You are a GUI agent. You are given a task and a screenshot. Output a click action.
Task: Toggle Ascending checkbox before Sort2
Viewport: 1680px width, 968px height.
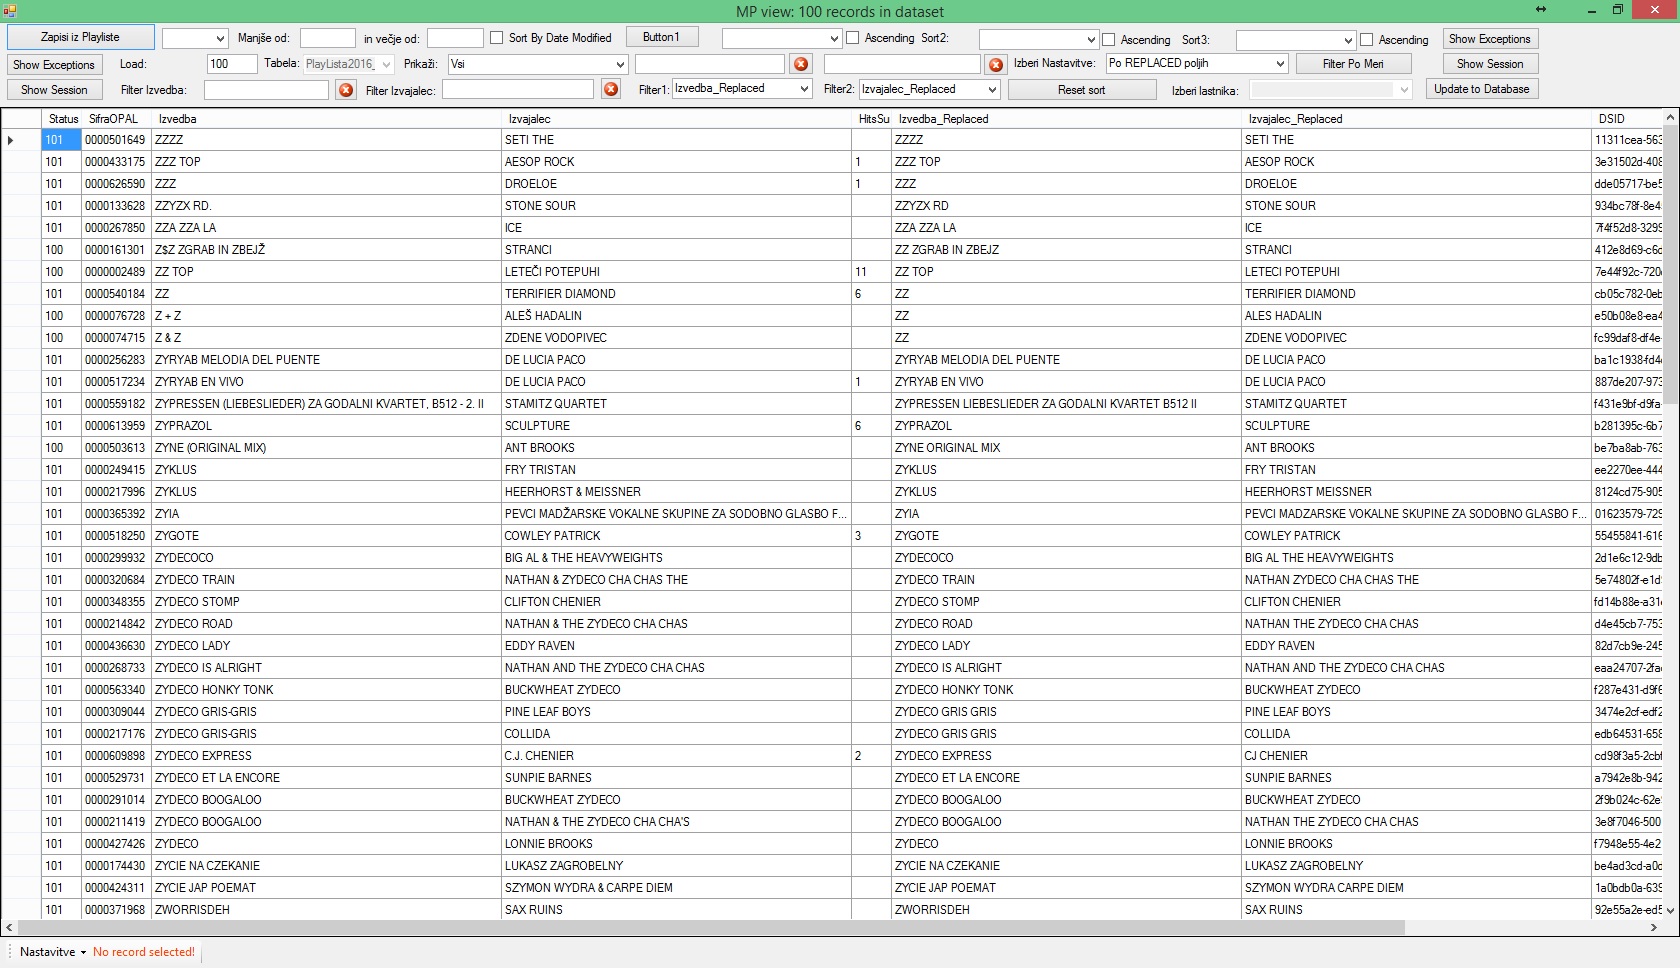pyautogui.click(x=853, y=38)
